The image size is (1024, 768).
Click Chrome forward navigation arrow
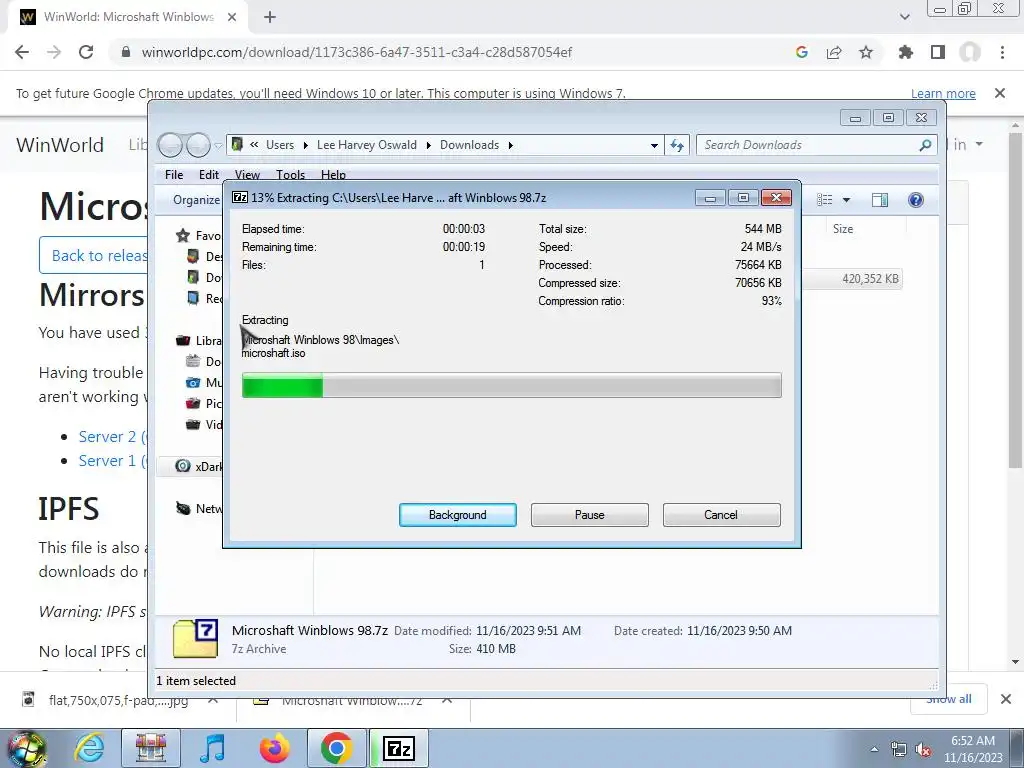tap(54, 52)
